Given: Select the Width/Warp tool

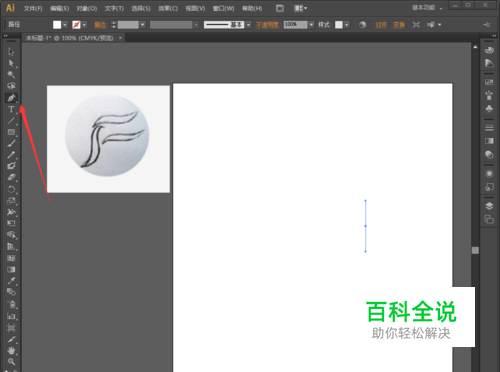Looking at the screenshot, I should [x=11, y=212].
